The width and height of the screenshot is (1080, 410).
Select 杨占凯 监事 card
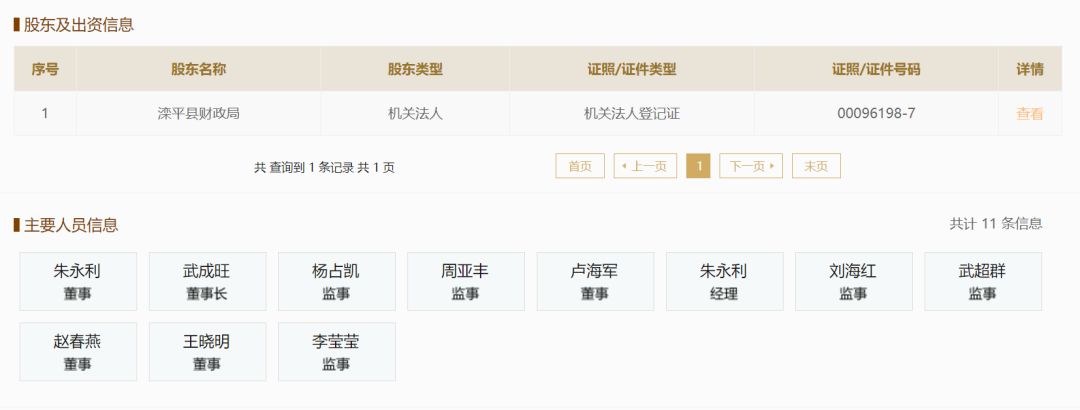click(x=336, y=281)
